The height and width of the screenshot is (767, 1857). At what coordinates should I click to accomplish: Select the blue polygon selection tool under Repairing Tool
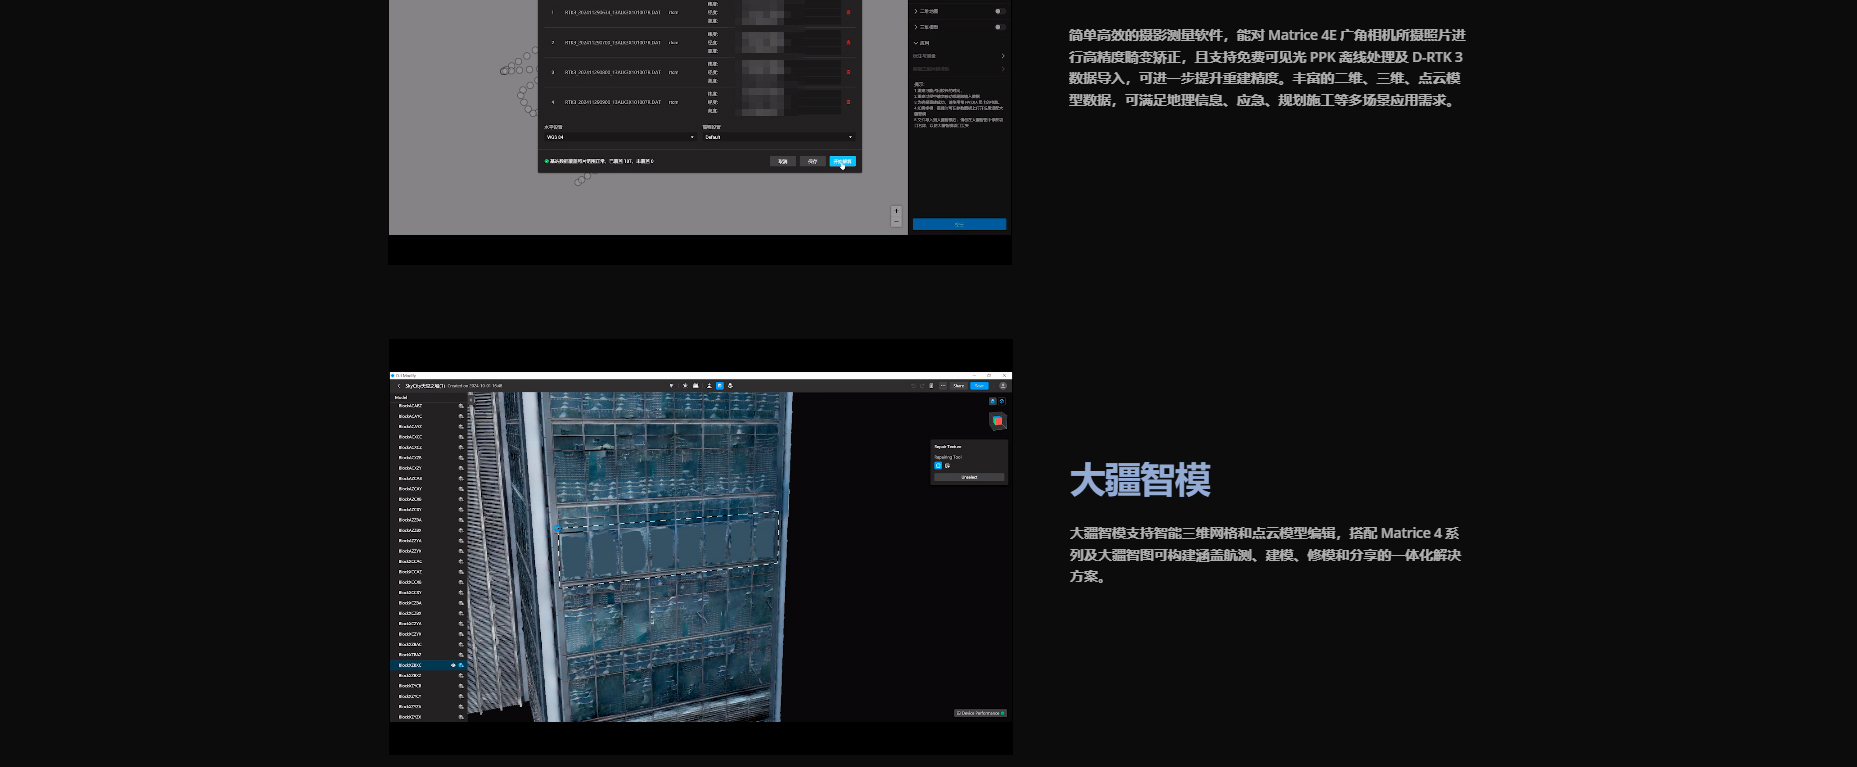(938, 465)
